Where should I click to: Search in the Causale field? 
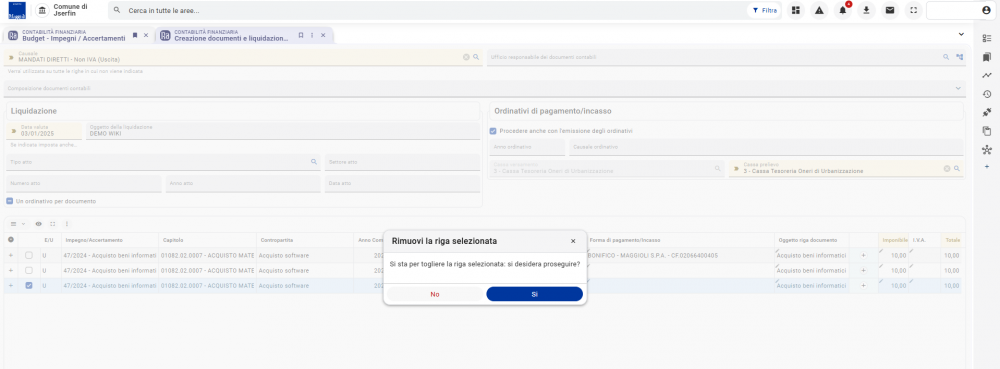[x=476, y=57]
